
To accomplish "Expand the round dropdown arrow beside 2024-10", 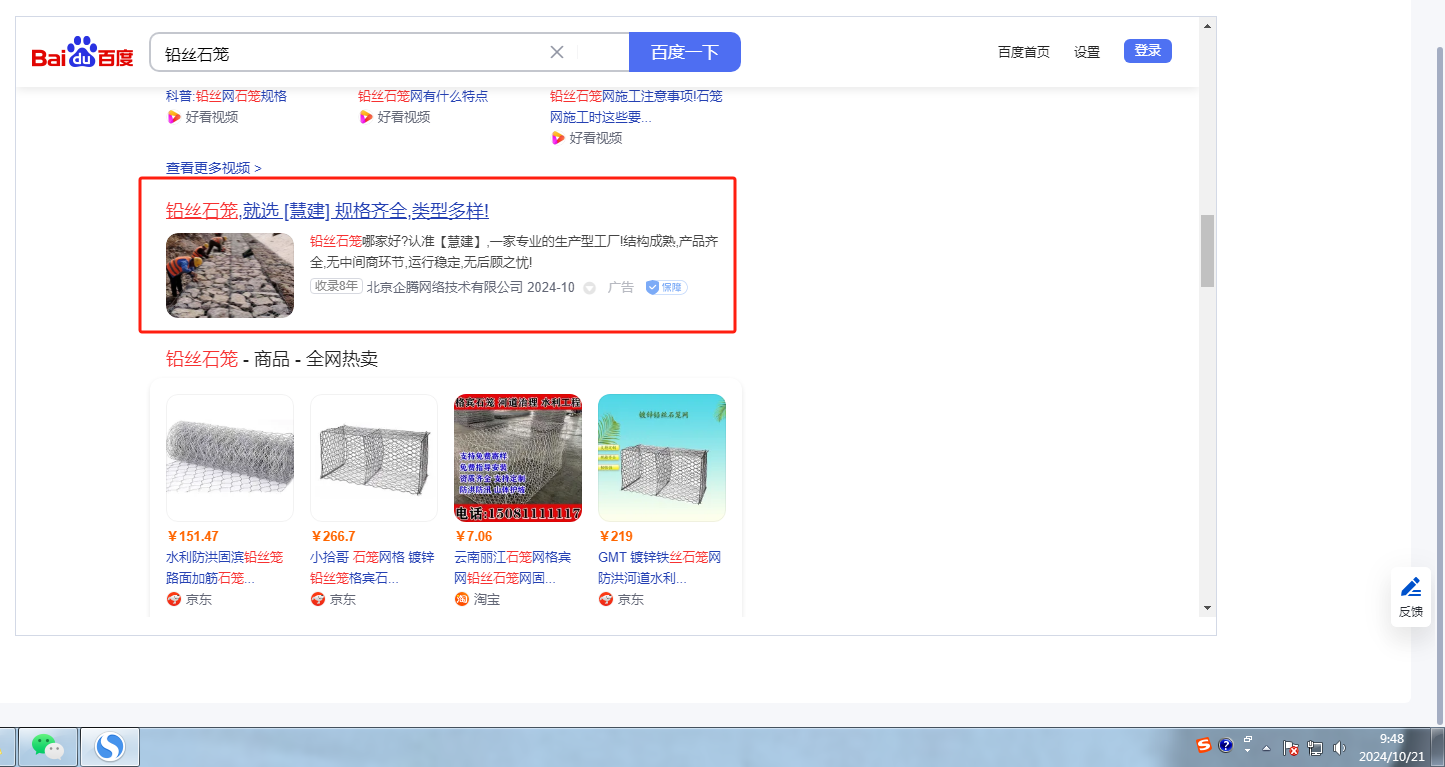I will coord(589,288).
